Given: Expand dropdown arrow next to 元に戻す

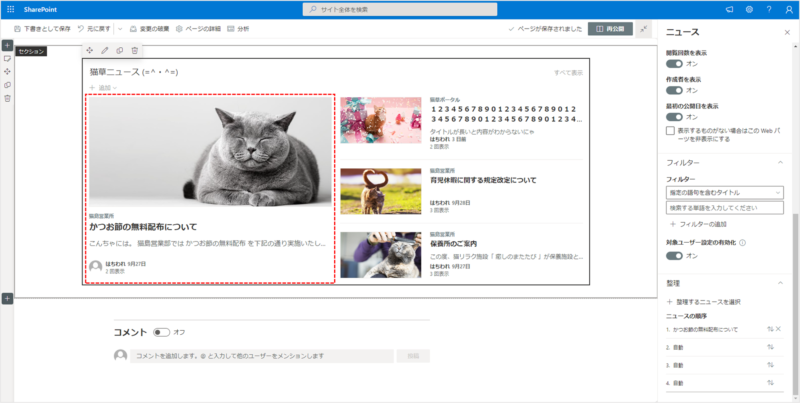Looking at the screenshot, I should click(x=120, y=29).
